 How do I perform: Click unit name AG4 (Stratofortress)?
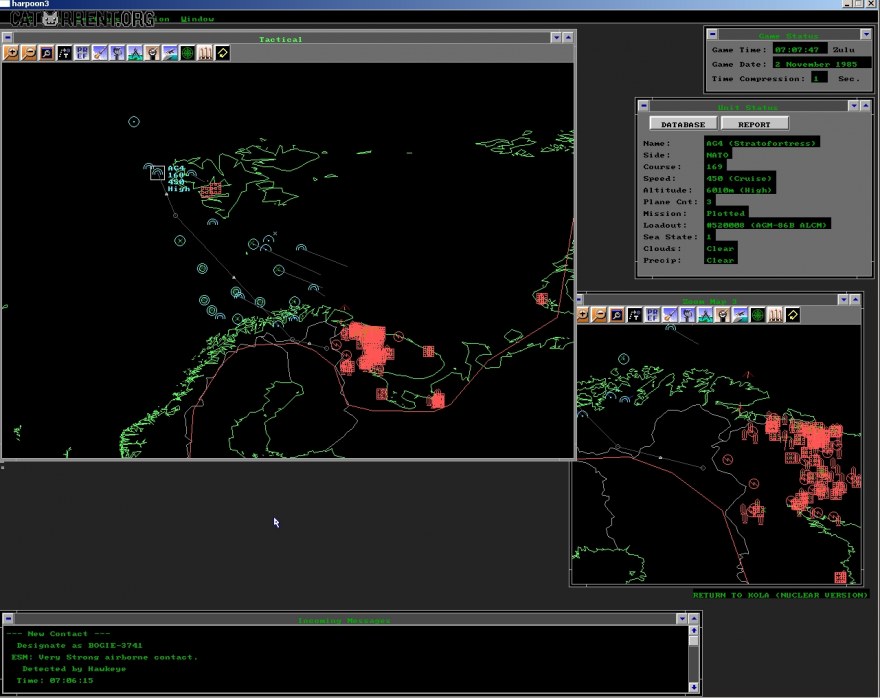click(x=762, y=143)
